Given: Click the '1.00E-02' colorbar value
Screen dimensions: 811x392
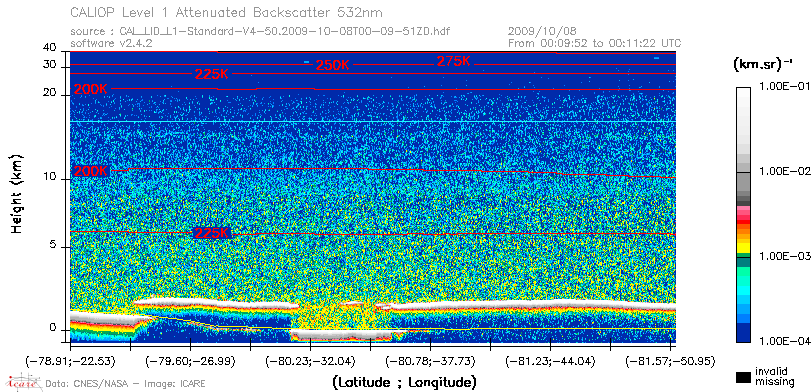Looking at the screenshot, I should click(784, 171).
